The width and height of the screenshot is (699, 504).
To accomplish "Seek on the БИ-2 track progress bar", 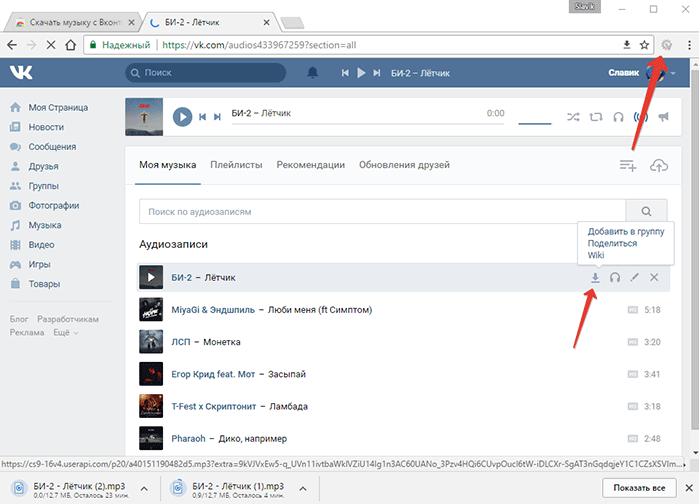I will tap(368, 123).
